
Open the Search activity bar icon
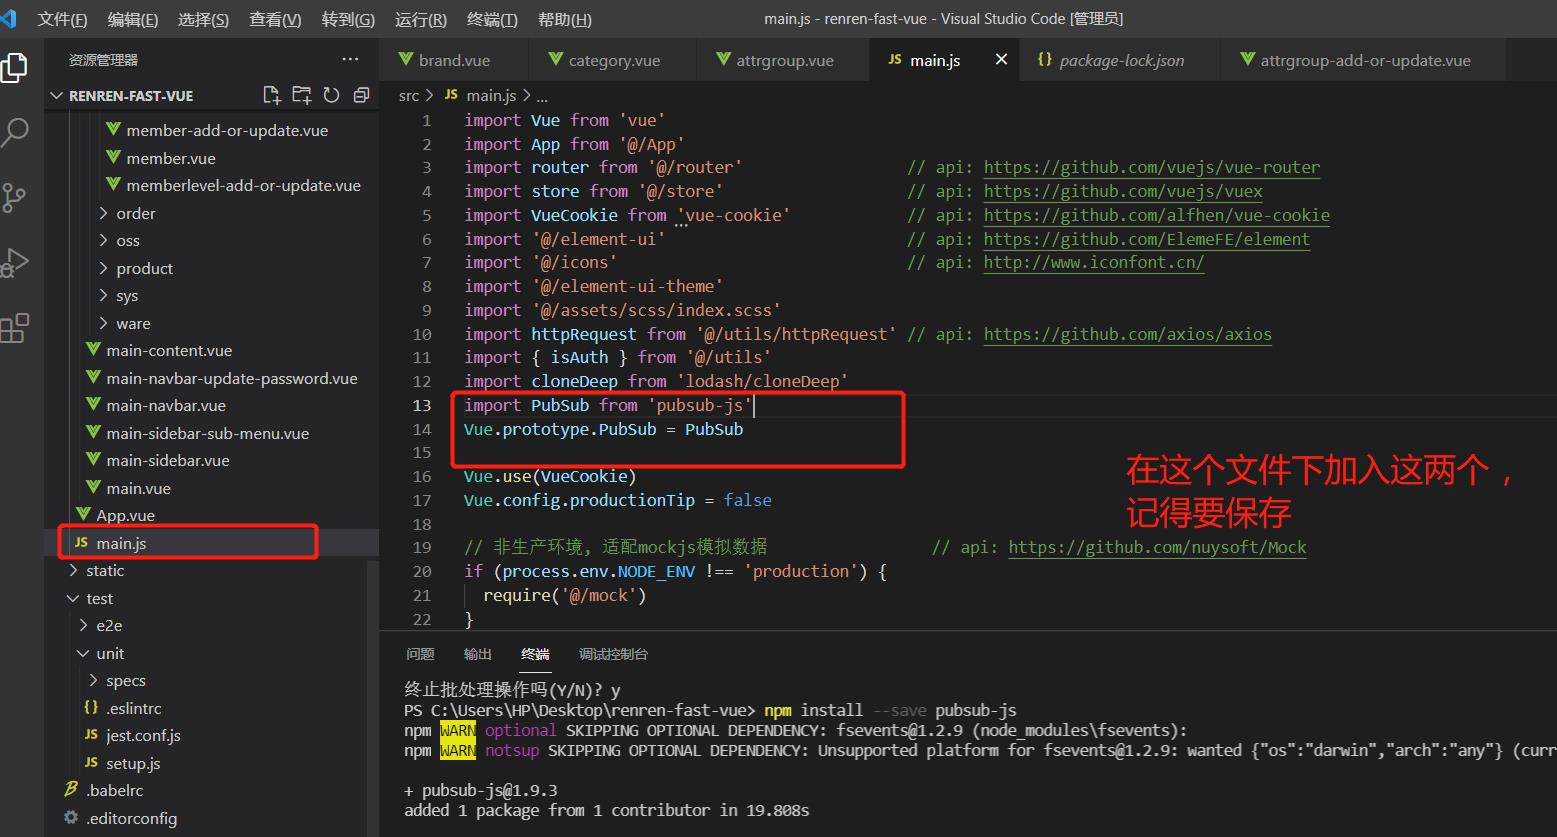click(x=16, y=131)
